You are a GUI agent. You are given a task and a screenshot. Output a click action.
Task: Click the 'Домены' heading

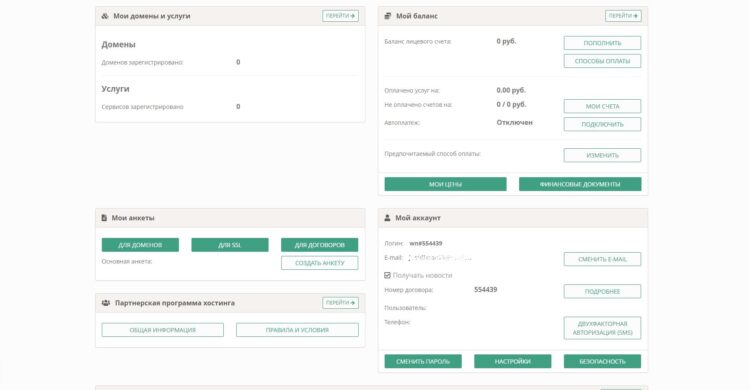point(119,45)
